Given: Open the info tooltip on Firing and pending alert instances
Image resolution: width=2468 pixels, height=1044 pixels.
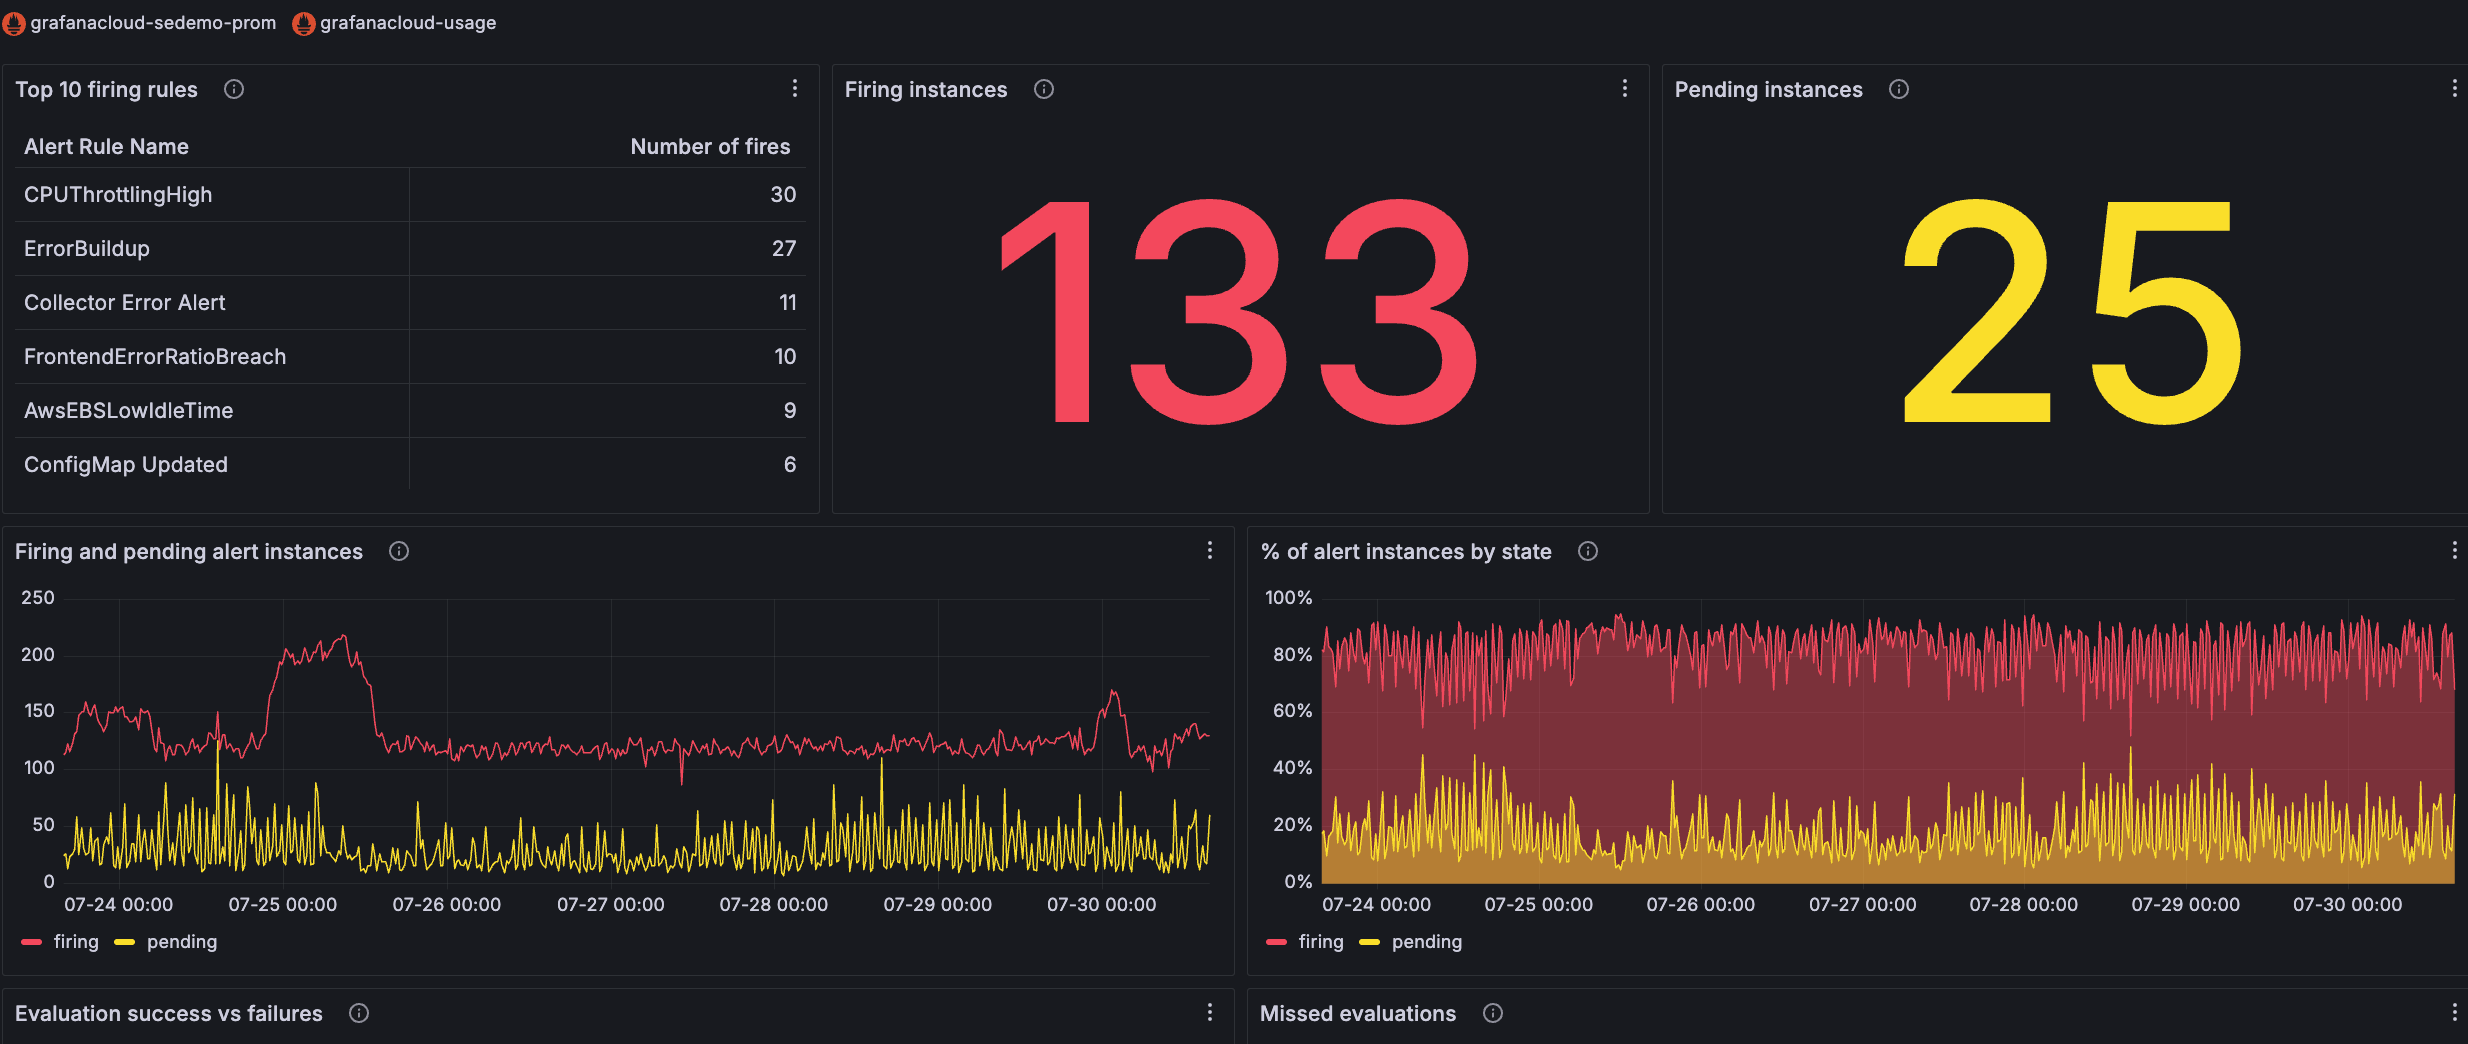Looking at the screenshot, I should [399, 551].
